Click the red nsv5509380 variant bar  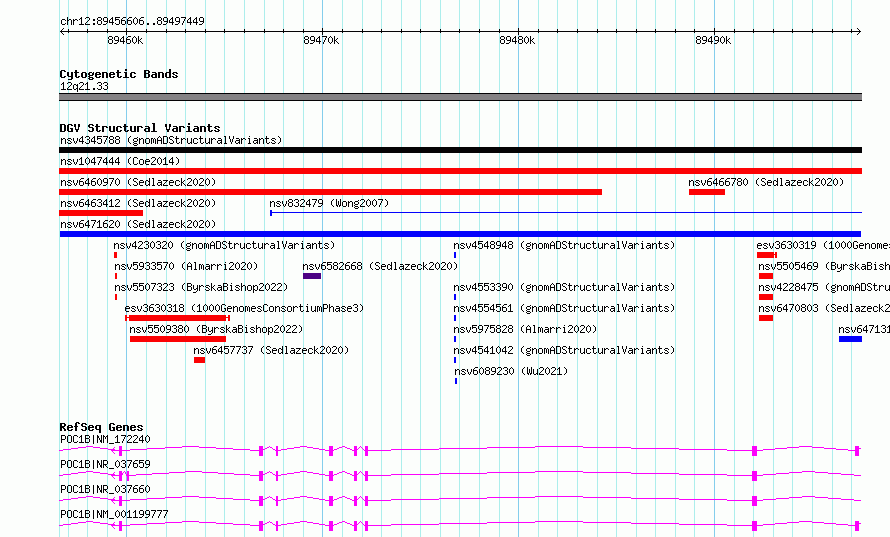(178, 339)
